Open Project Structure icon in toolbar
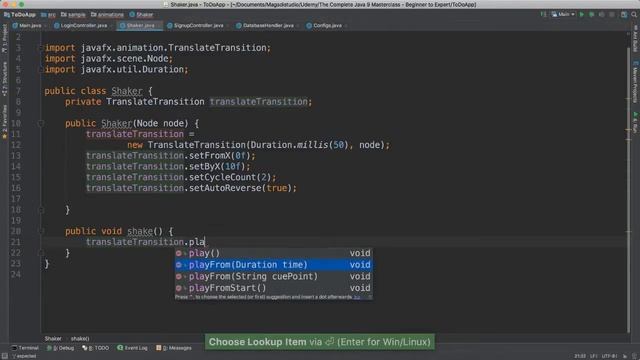Screen dimensions: 640x360 [x=624, y=14]
